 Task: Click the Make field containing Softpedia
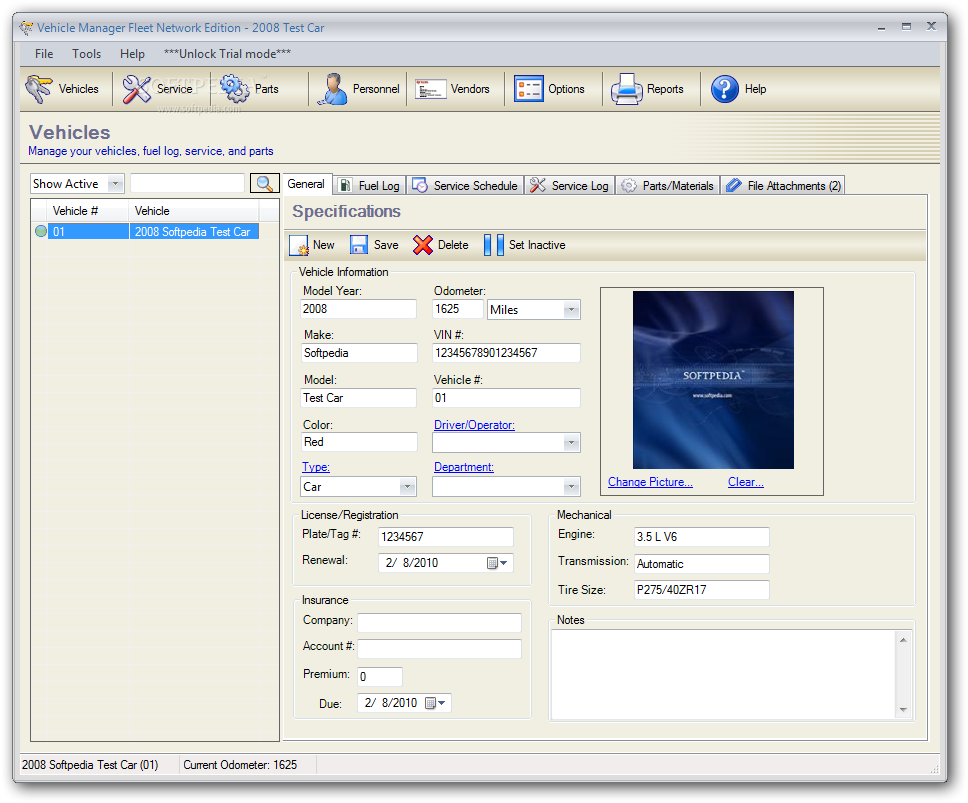(359, 353)
